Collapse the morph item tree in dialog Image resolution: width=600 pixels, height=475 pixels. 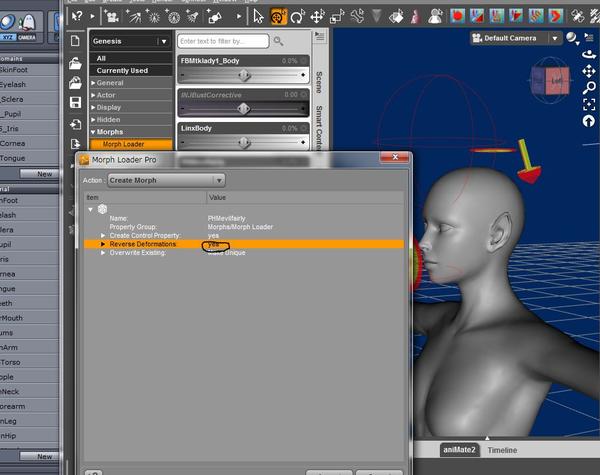click(x=91, y=209)
